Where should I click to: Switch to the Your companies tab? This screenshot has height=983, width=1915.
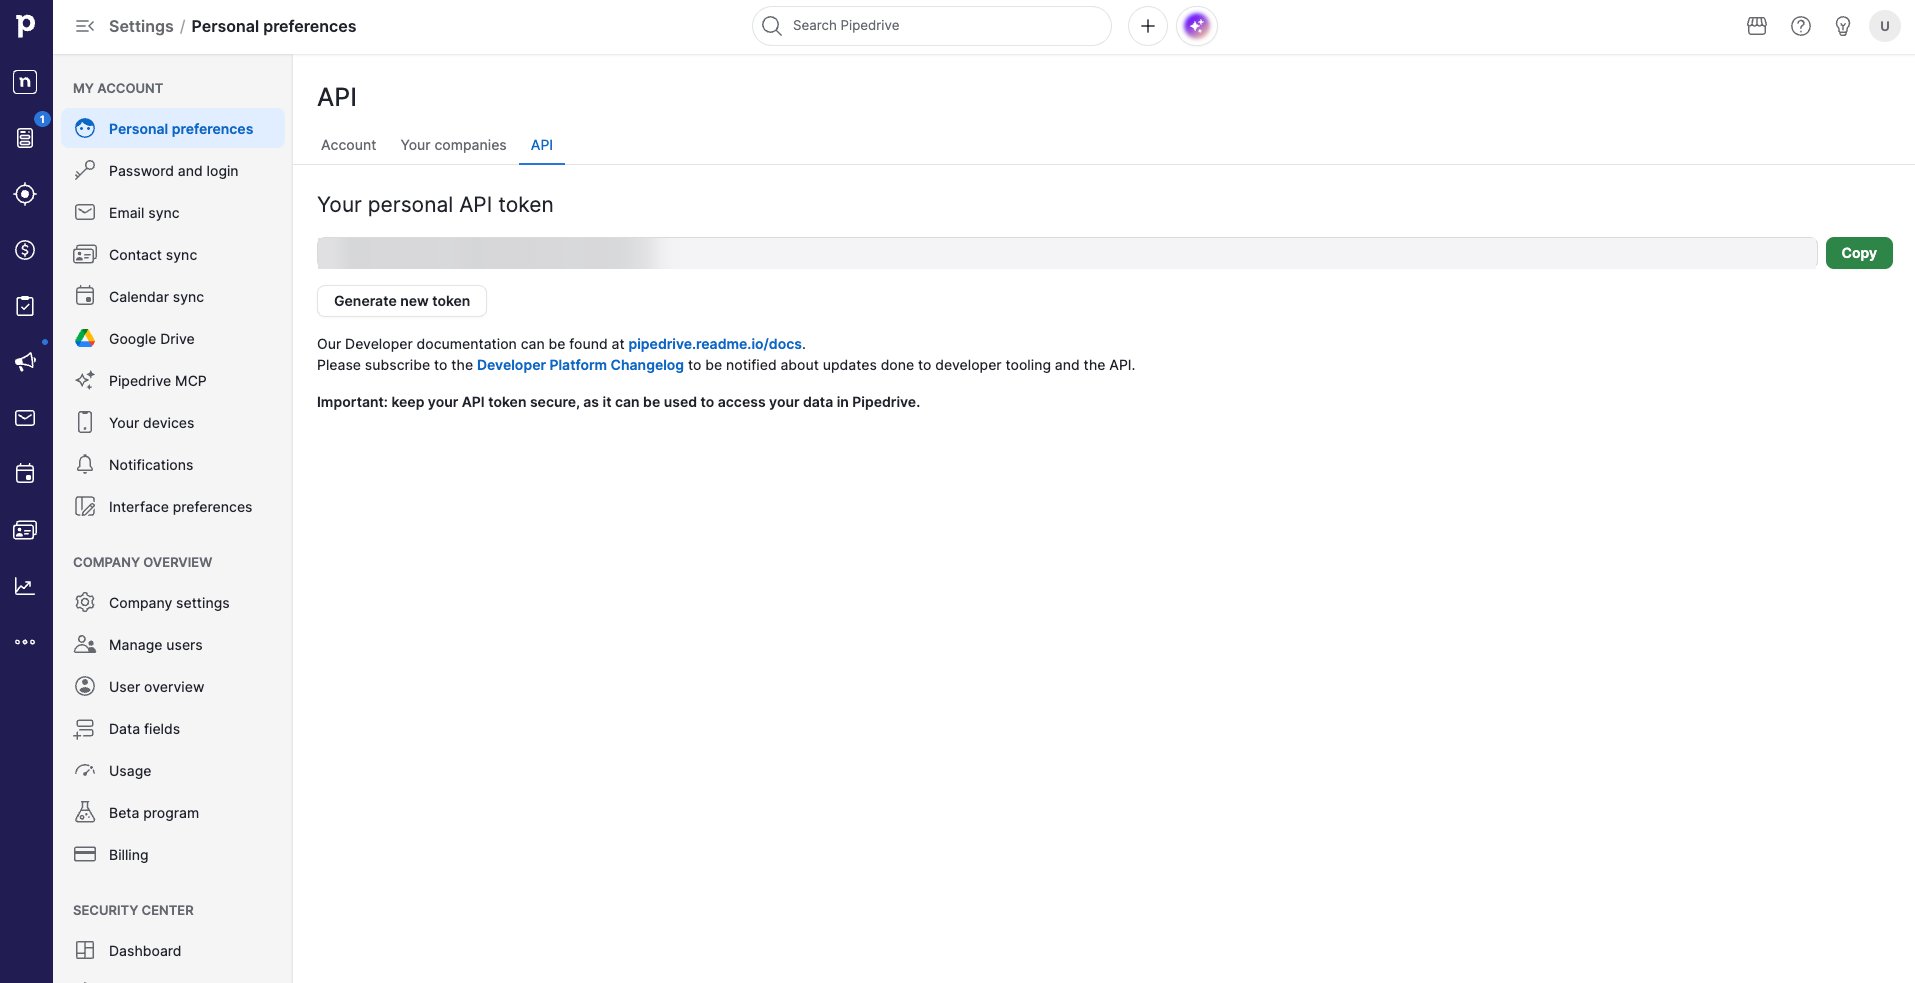coord(453,145)
